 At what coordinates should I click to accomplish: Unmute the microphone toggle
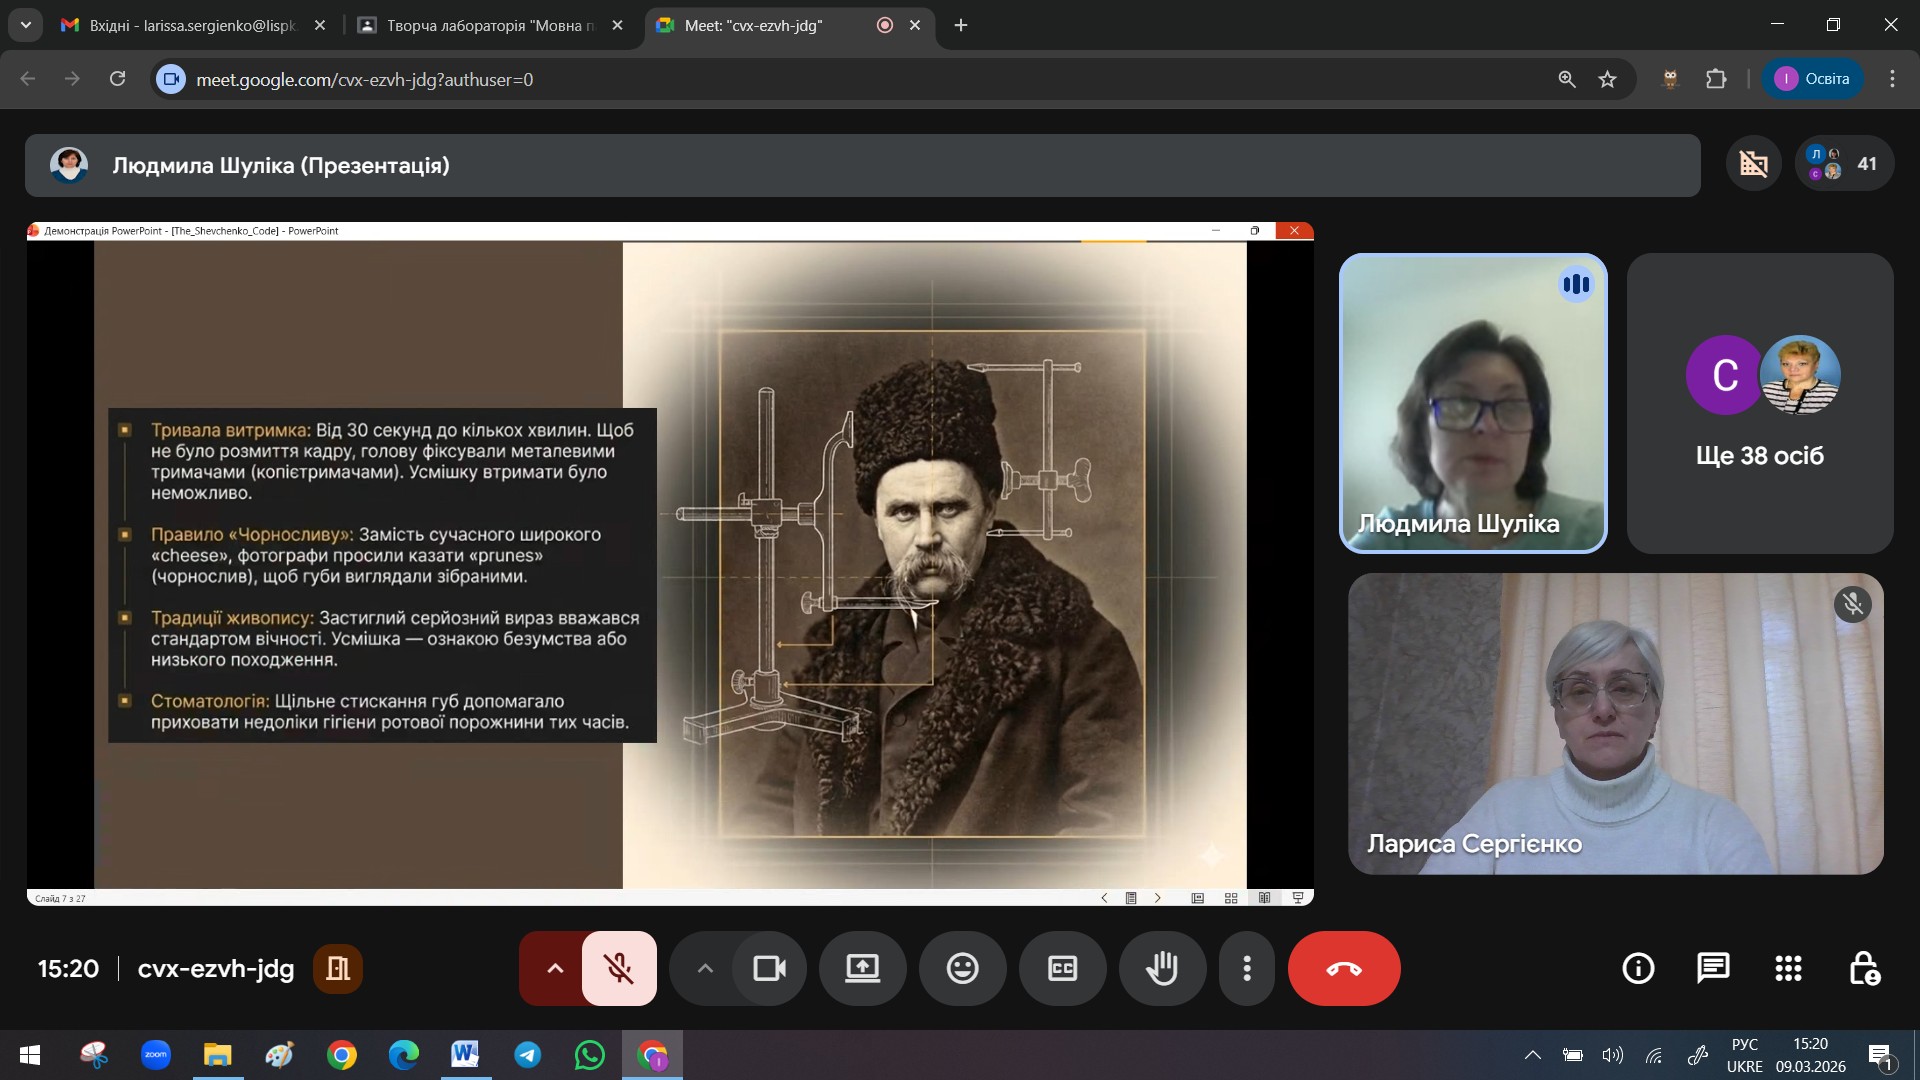pyautogui.click(x=619, y=968)
